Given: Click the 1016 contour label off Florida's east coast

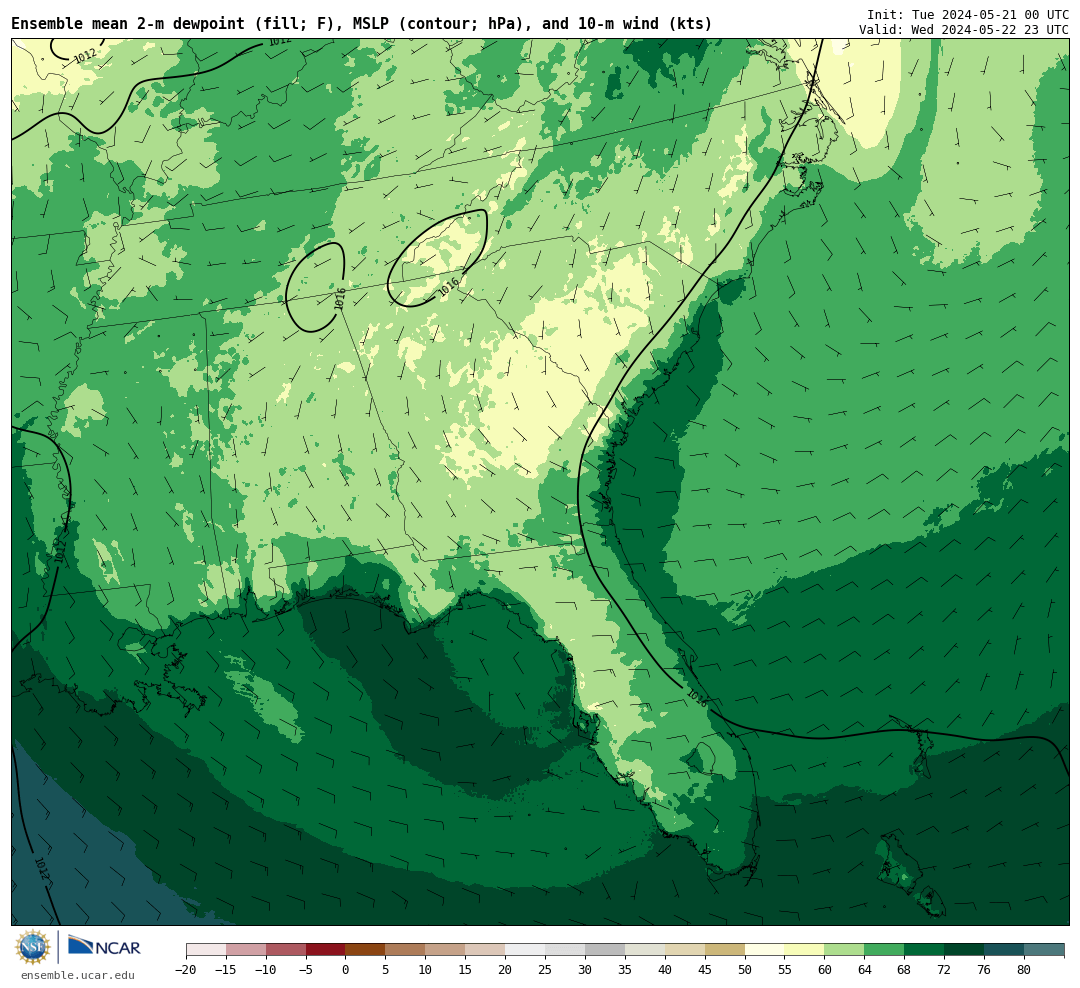Looking at the screenshot, I should coord(697,699).
